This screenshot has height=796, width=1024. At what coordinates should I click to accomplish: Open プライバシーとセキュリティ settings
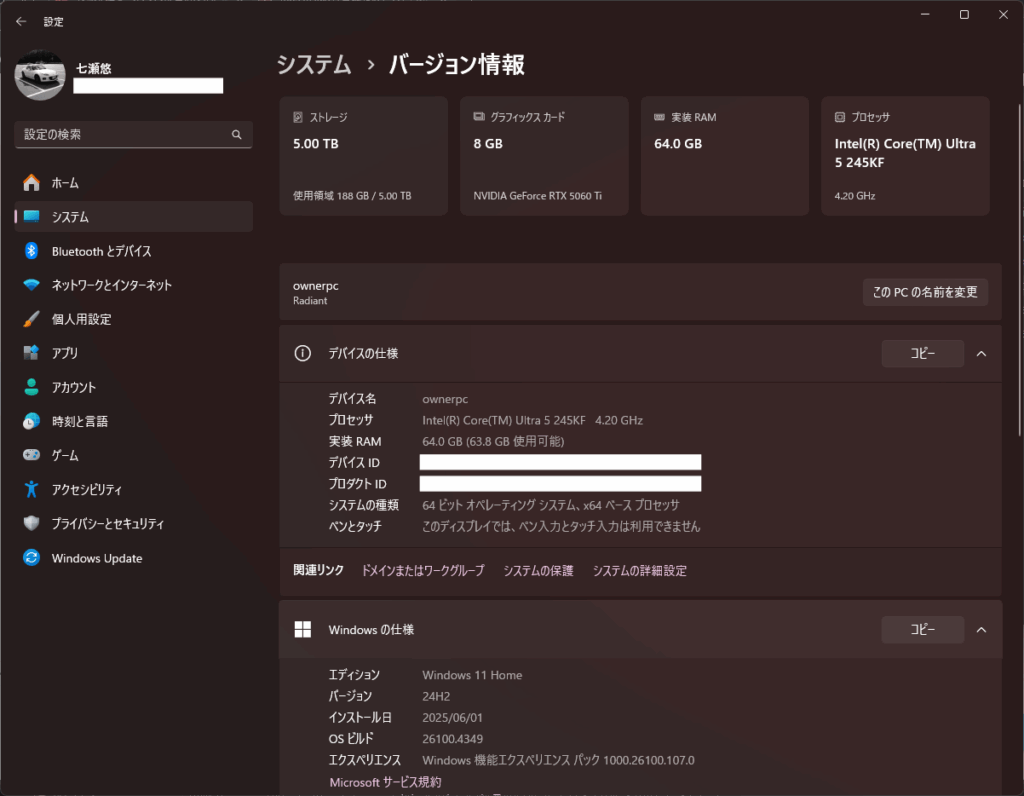coord(133,523)
